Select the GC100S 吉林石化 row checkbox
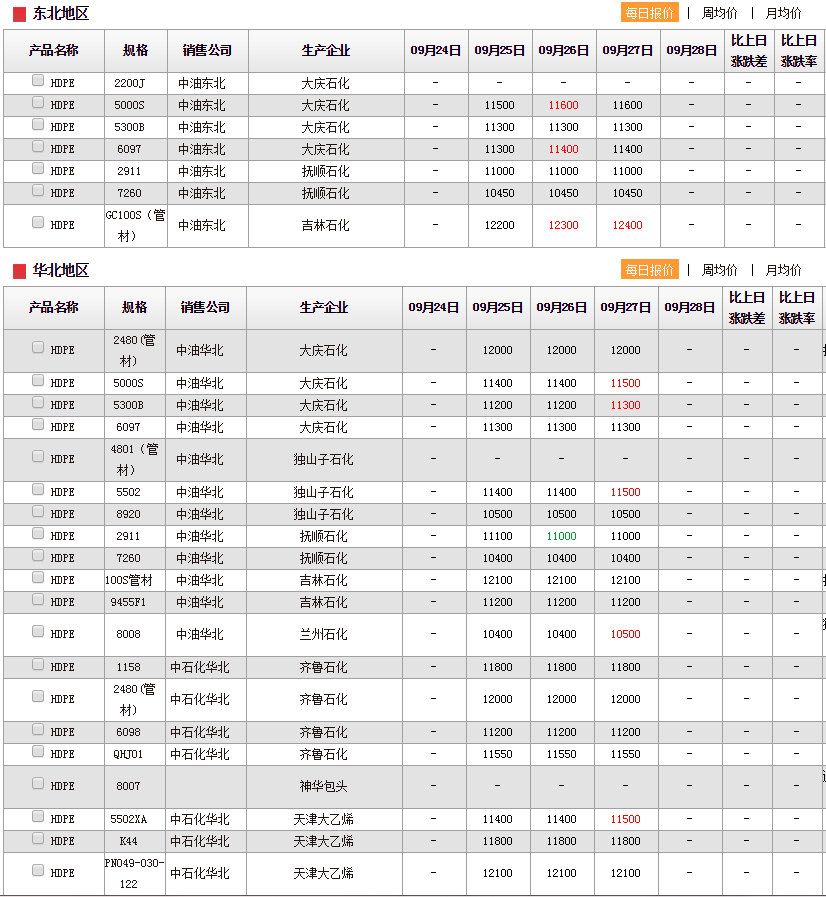This screenshot has width=826, height=897. (x=38, y=222)
